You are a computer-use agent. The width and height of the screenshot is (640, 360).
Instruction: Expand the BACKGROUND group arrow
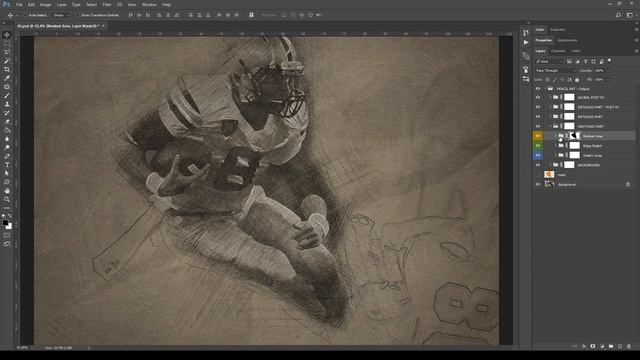point(550,165)
